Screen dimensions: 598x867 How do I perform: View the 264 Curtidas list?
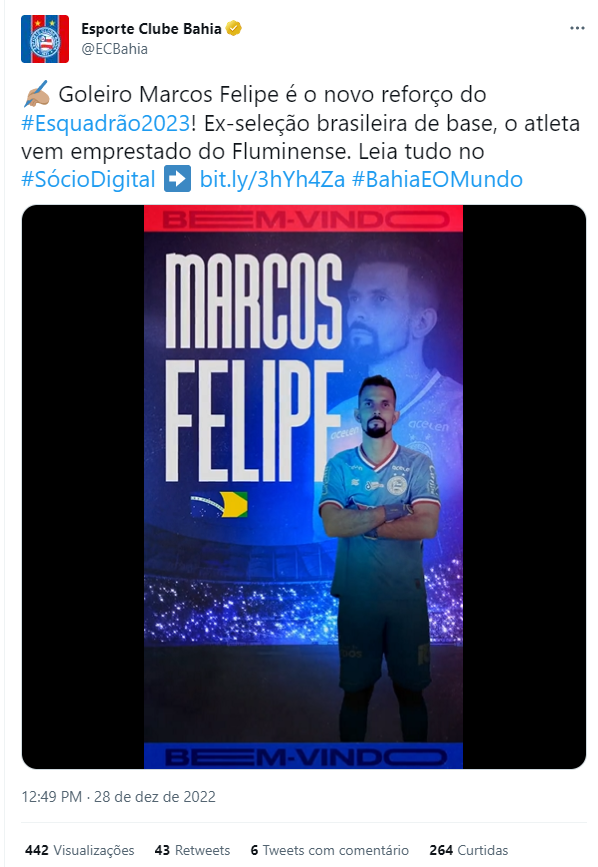[x=469, y=850]
